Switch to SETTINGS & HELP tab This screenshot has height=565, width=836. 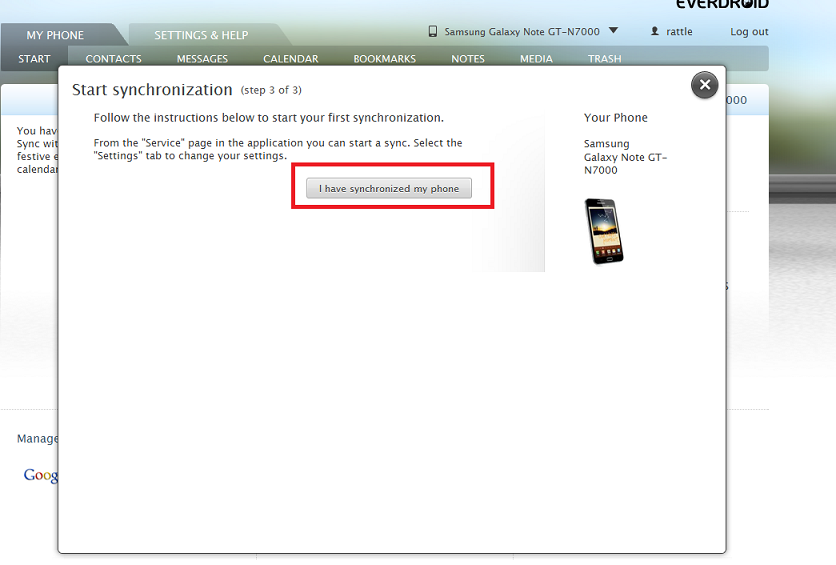(201, 35)
